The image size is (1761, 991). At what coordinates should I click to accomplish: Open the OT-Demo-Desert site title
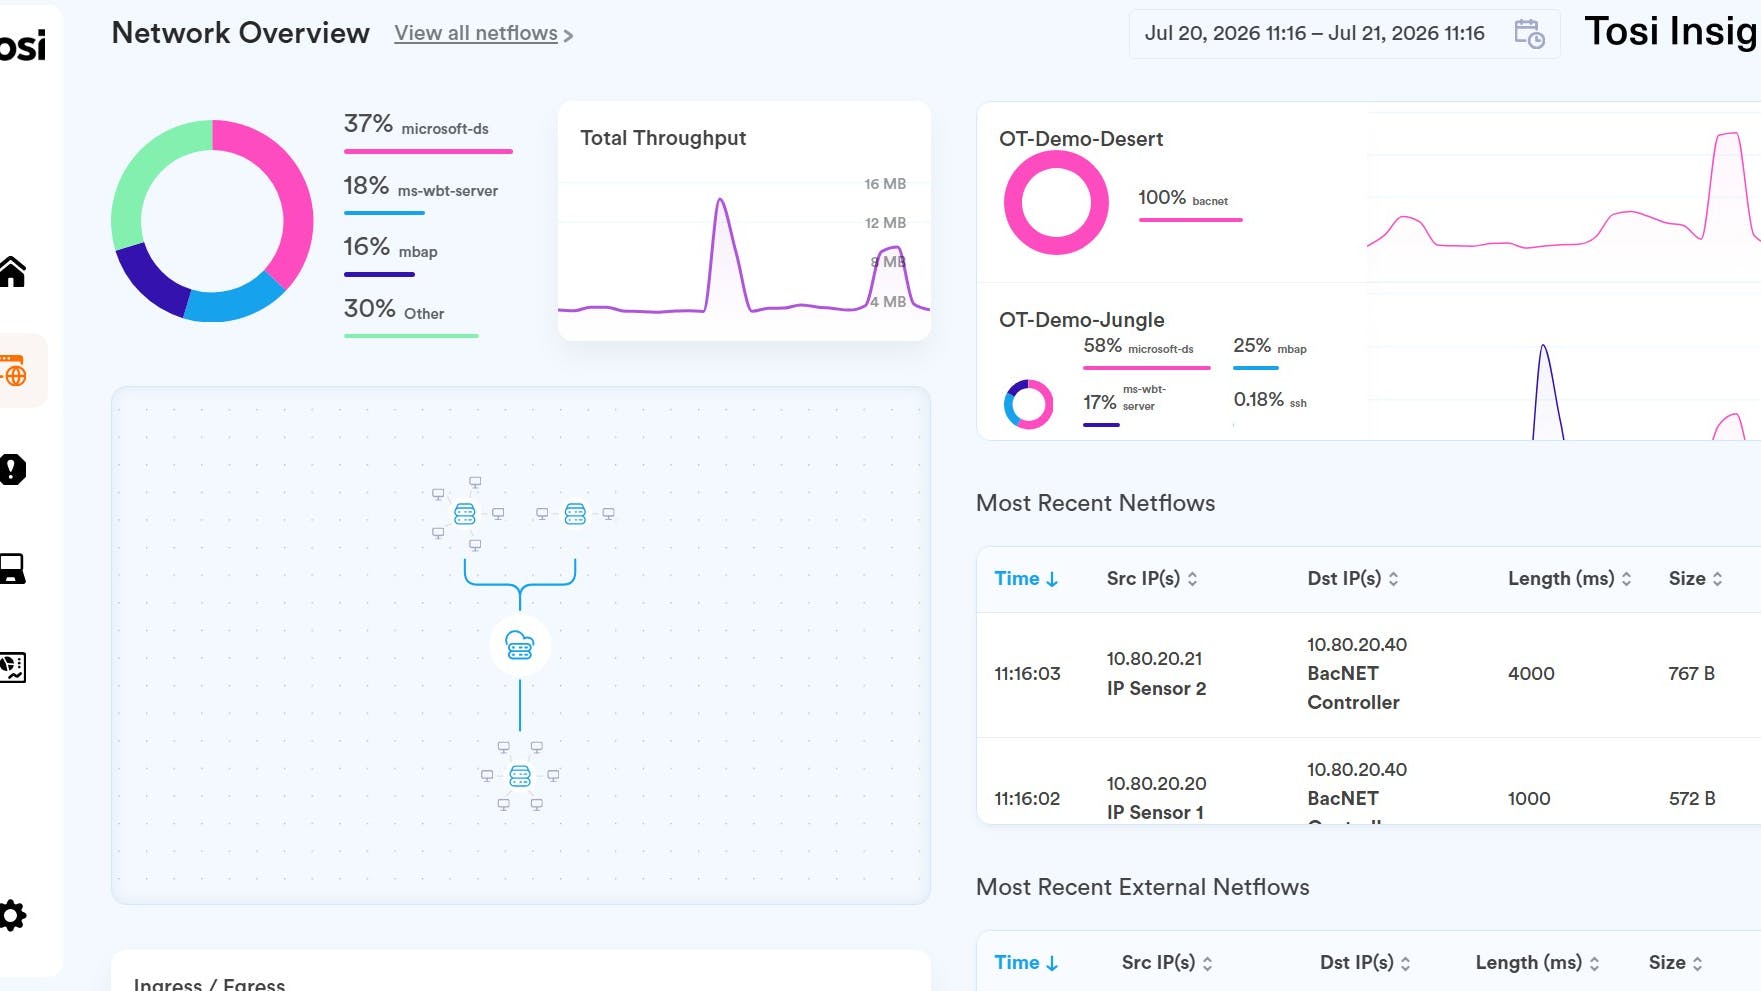(1081, 139)
